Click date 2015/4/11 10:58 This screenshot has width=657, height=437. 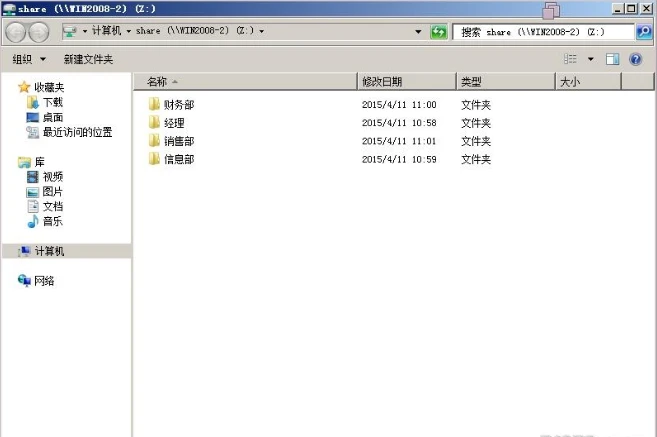(399, 123)
